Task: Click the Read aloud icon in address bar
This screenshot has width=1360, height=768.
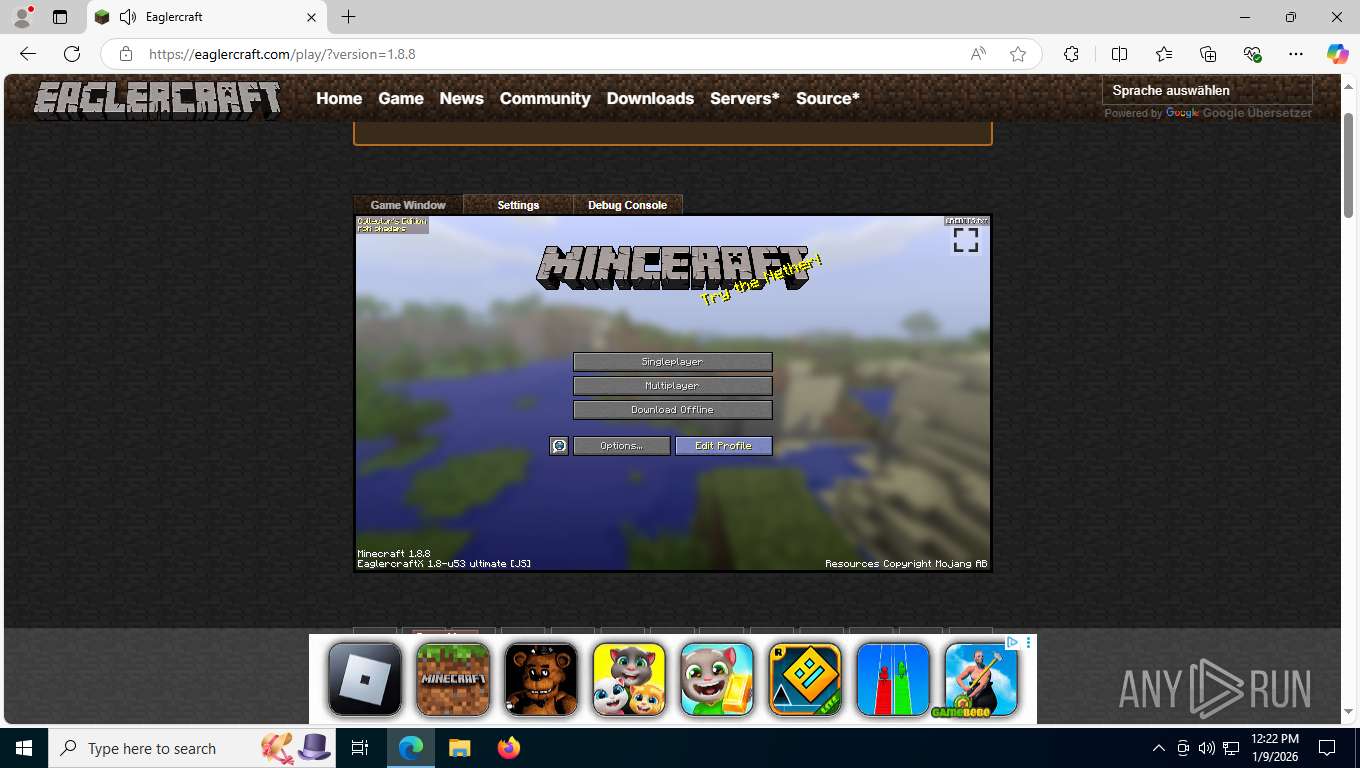Action: 978,54
